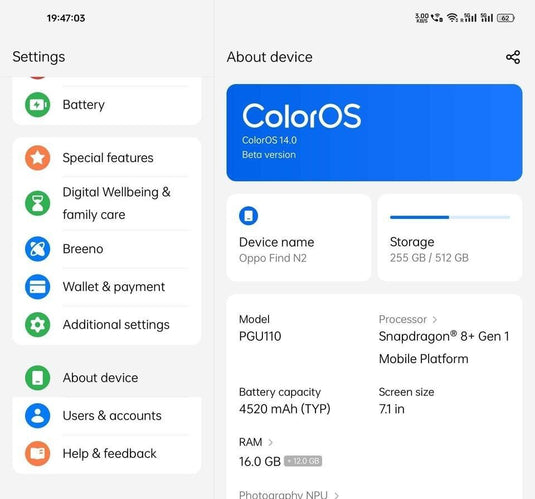The image size is (535, 499).
Task: Tap the share icon in About device
Action: pyautogui.click(x=513, y=57)
